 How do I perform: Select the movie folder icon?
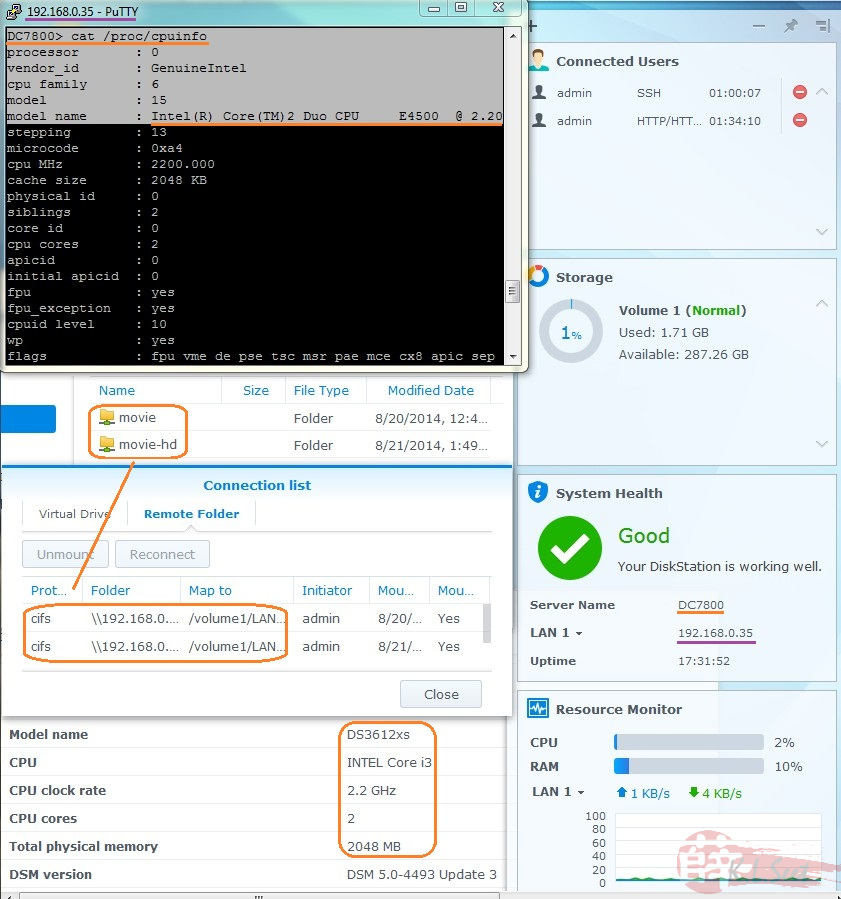(107, 417)
